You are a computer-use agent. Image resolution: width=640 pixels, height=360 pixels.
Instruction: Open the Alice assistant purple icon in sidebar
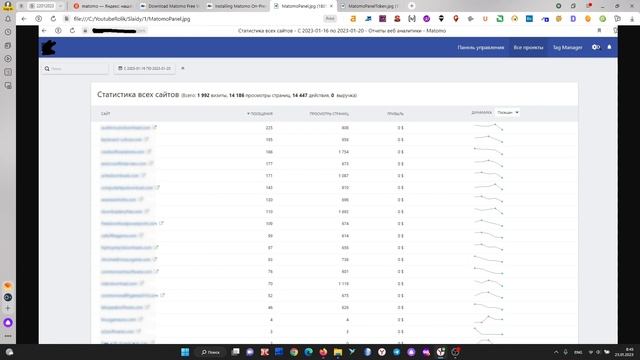[x=8, y=322]
